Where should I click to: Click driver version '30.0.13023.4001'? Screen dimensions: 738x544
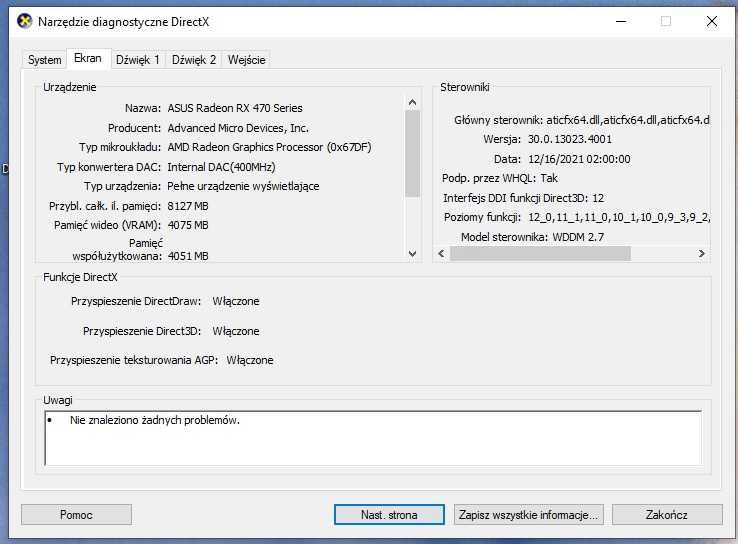[570, 139]
